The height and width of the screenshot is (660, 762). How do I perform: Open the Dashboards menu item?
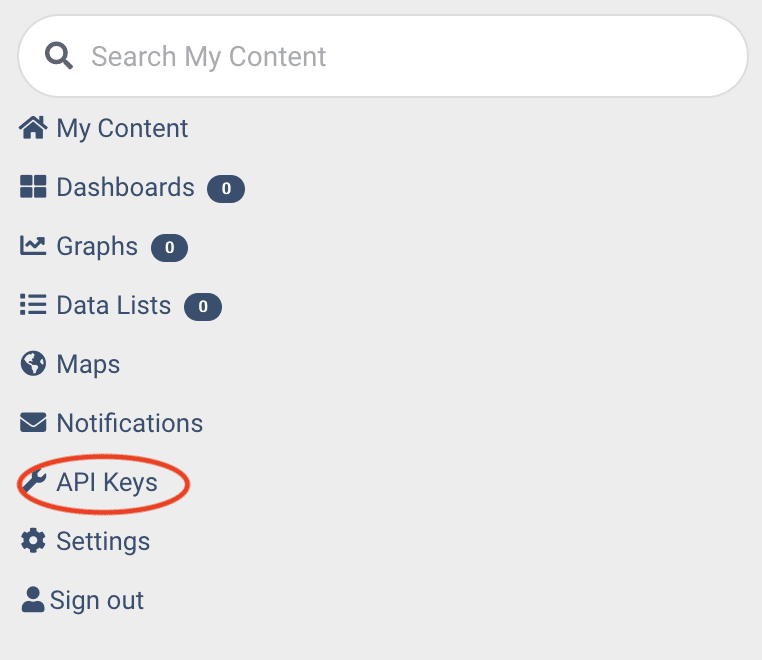pos(125,188)
